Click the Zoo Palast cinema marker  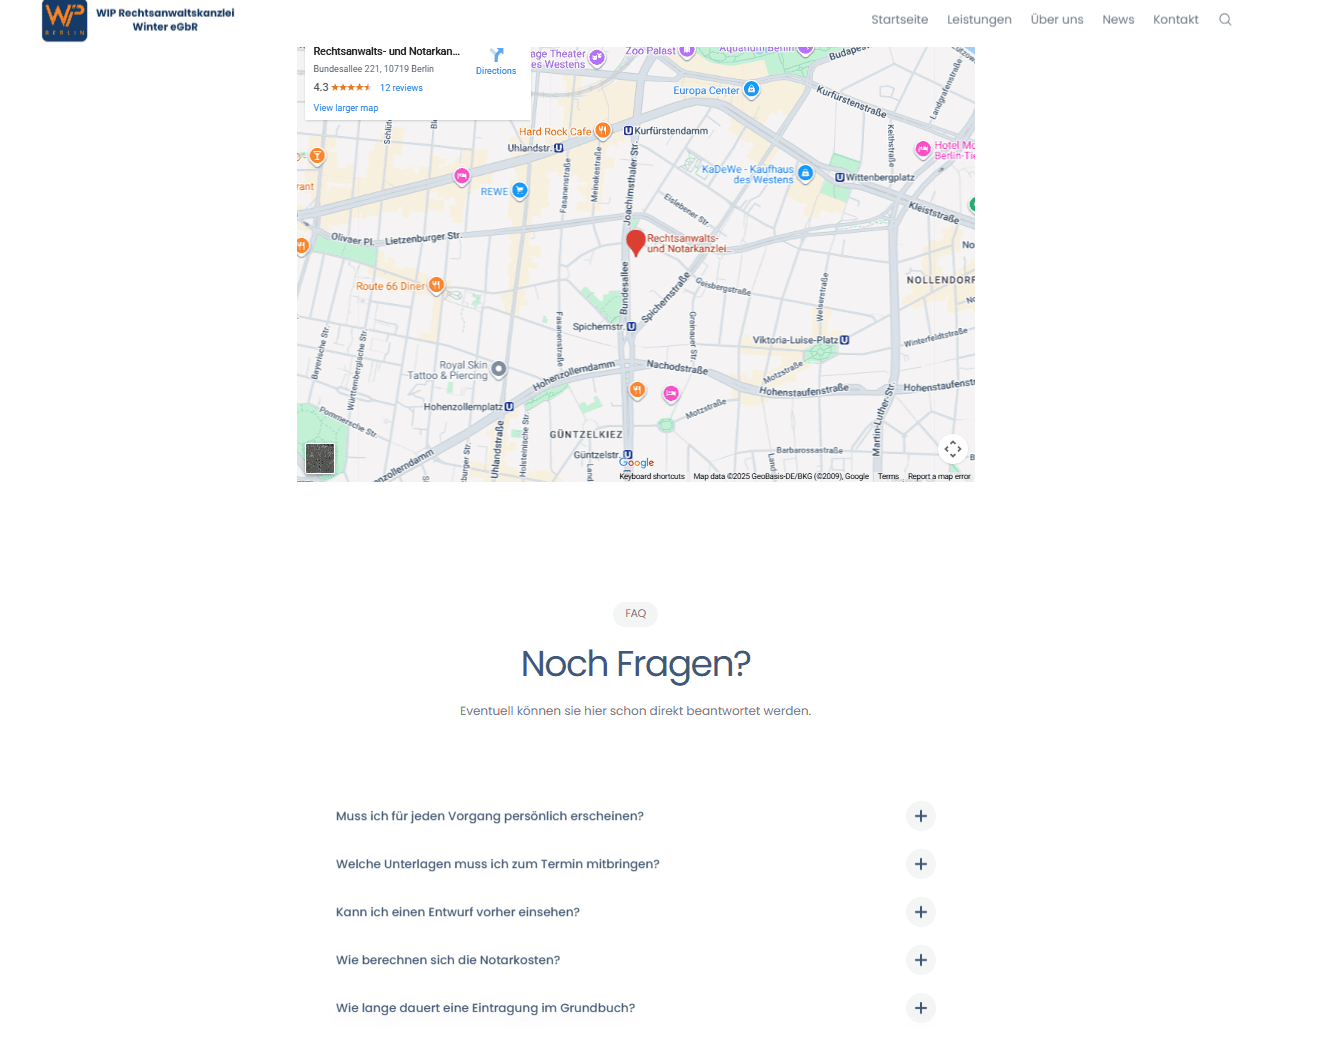tap(687, 50)
